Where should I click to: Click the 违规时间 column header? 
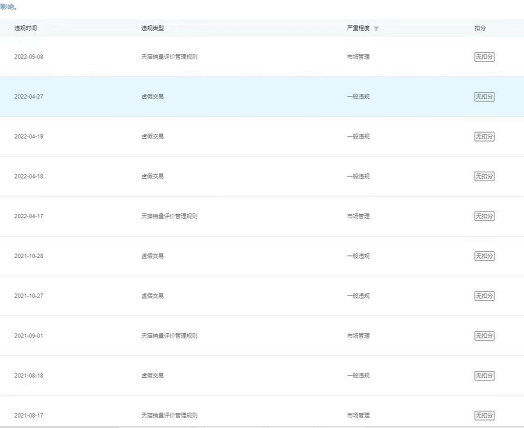[26, 28]
